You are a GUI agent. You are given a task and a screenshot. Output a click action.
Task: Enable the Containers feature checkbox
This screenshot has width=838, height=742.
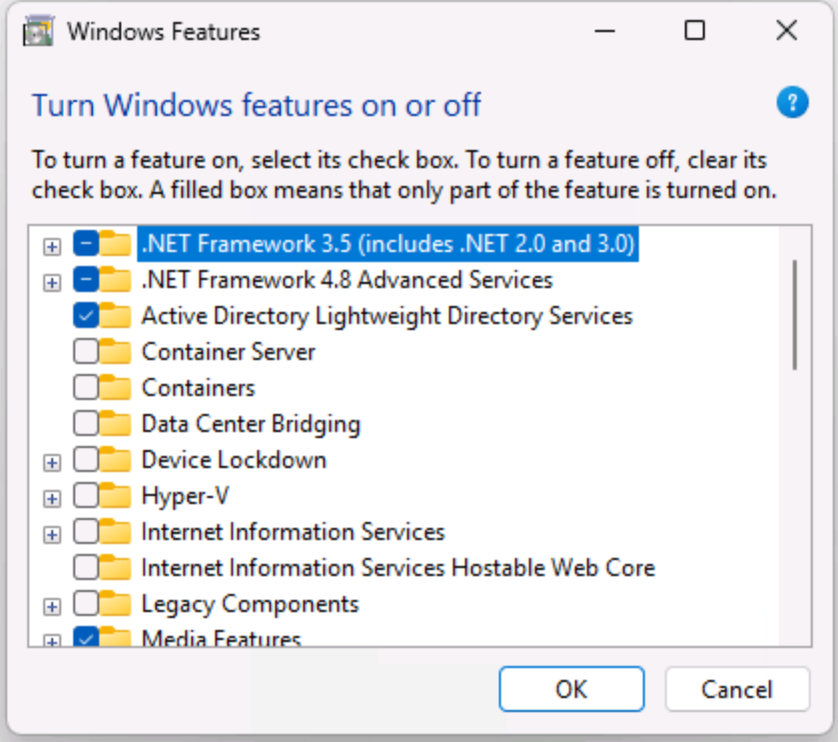(86, 388)
